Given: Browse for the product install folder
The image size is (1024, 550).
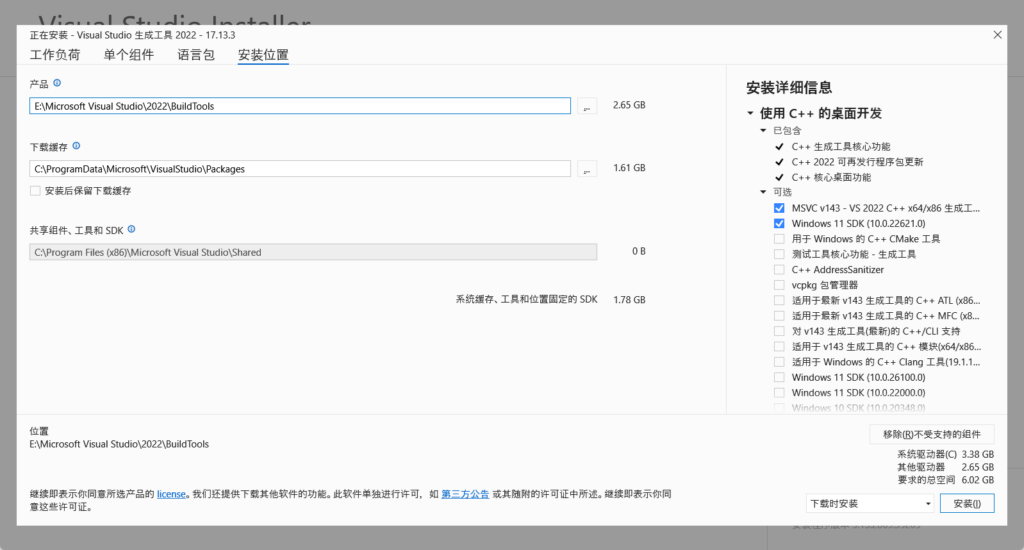Looking at the screenshot, I should pyautogui.click(x=587, y=106).
